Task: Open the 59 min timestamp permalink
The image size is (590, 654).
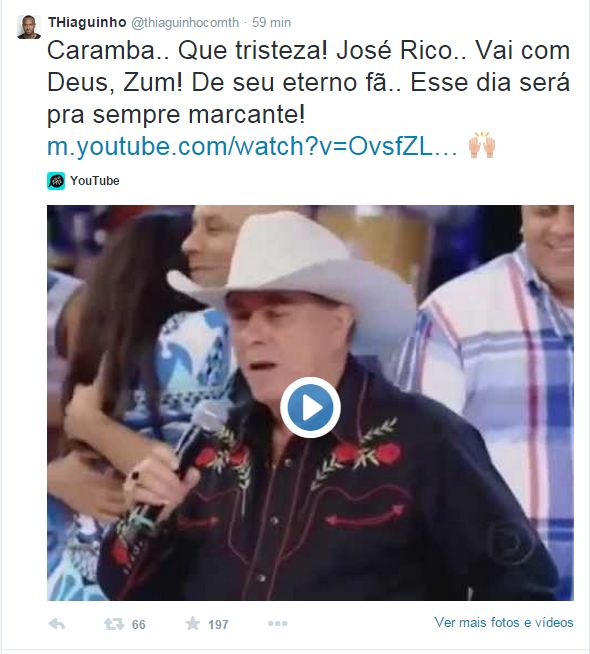Action: tap(271, 23)
